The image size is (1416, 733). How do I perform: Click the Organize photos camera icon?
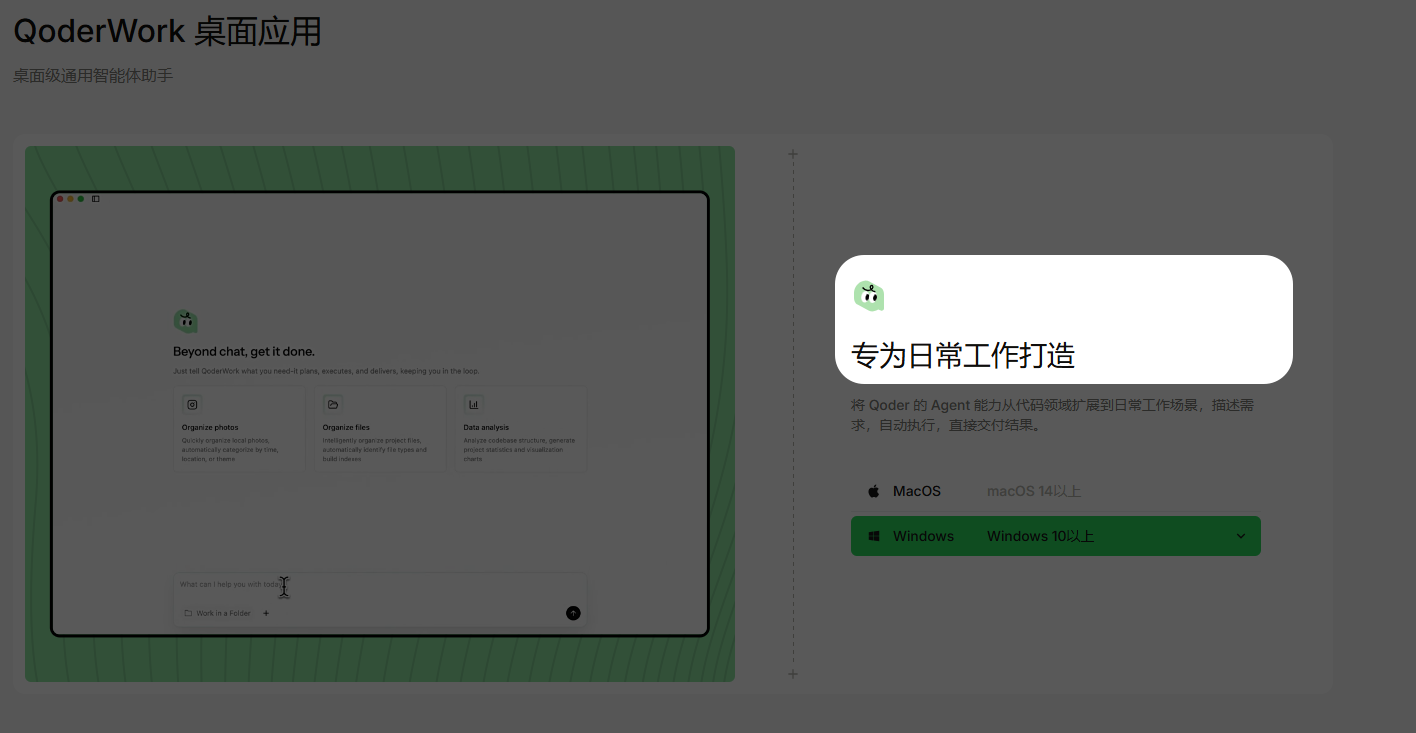(192, 404)
